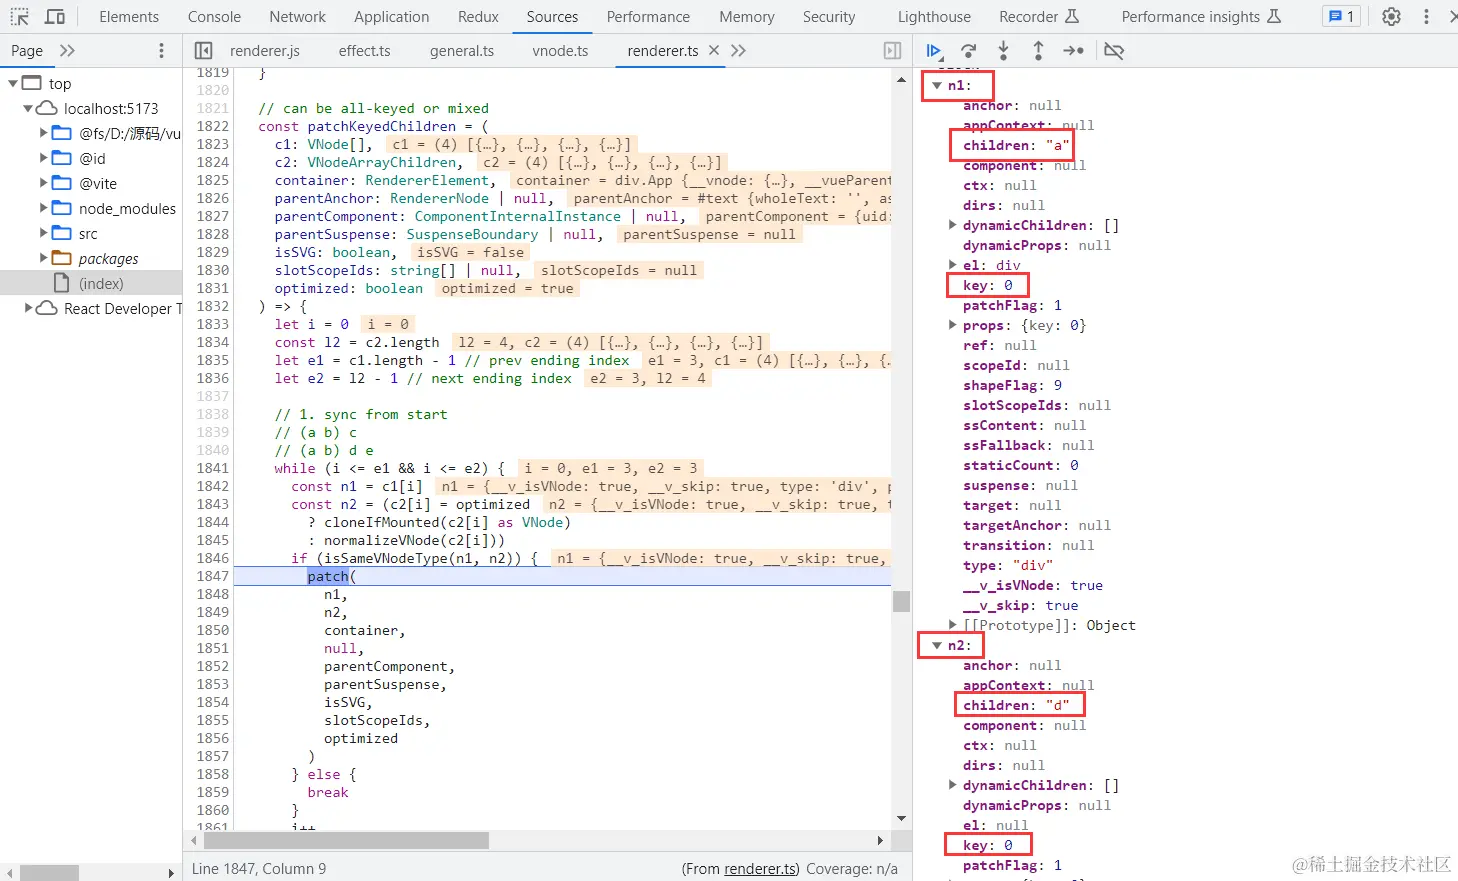Image resolution: width=1458 pixels, height=881 pixels.
Task: Open the effect.ts file tab
Action: (x=364, y=51)
